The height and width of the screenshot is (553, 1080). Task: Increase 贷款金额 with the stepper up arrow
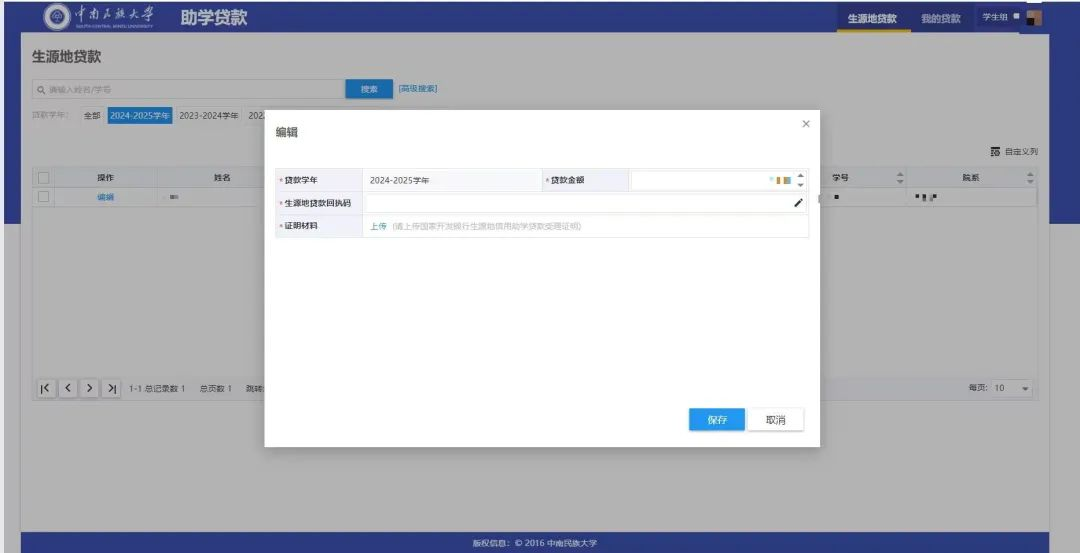(x=800, y=176)
